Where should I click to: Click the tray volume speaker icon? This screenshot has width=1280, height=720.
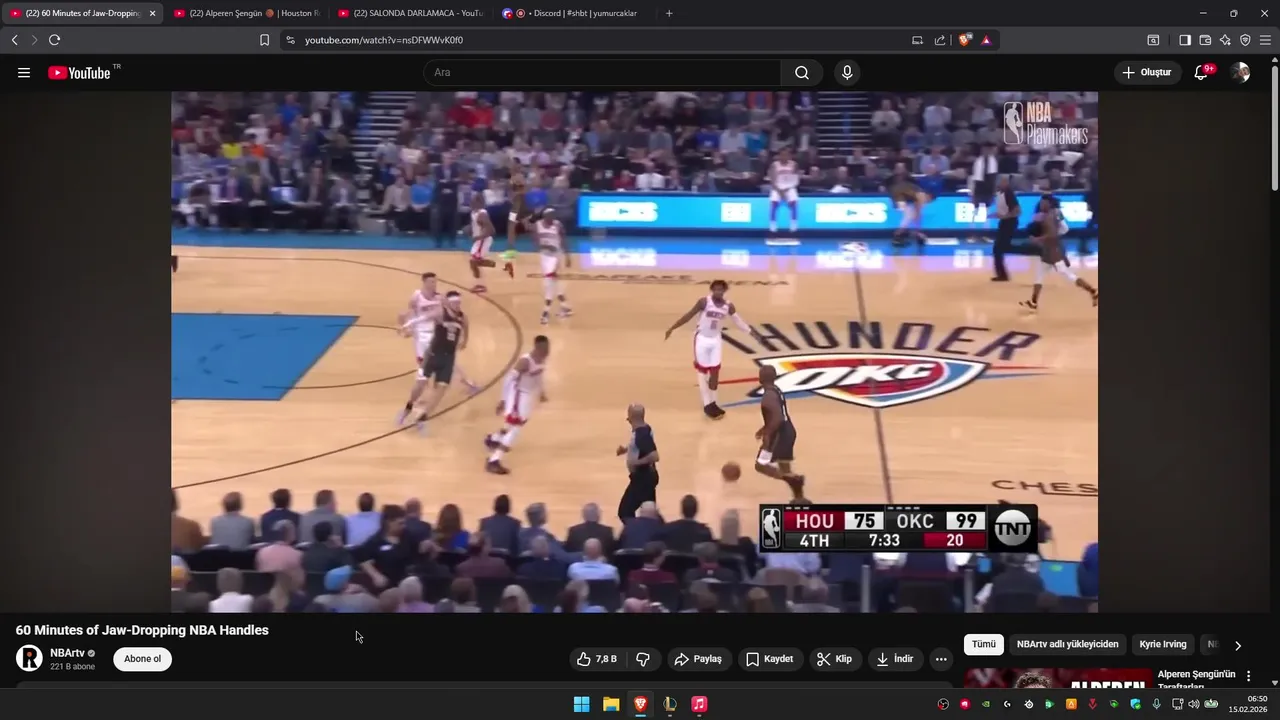point(1193,704)
